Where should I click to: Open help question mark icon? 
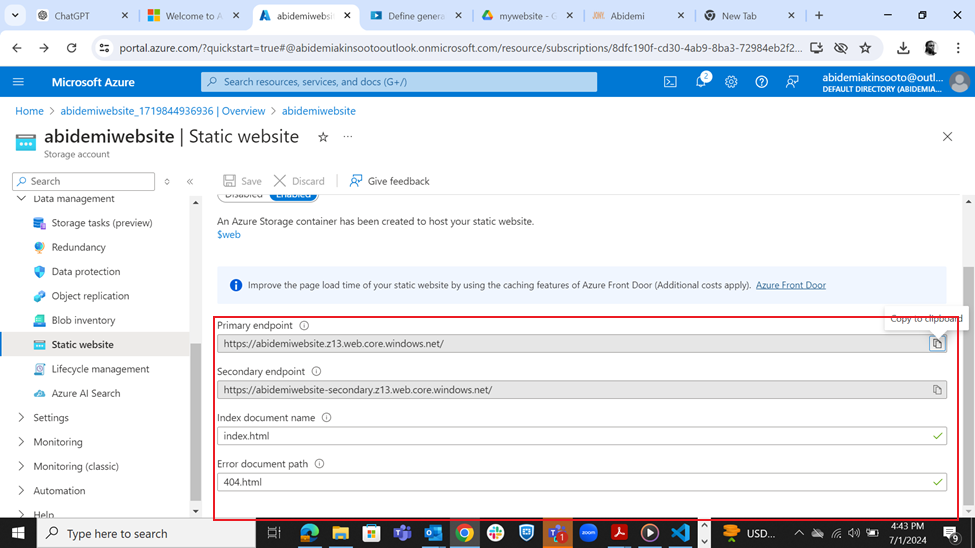[762, 81]
